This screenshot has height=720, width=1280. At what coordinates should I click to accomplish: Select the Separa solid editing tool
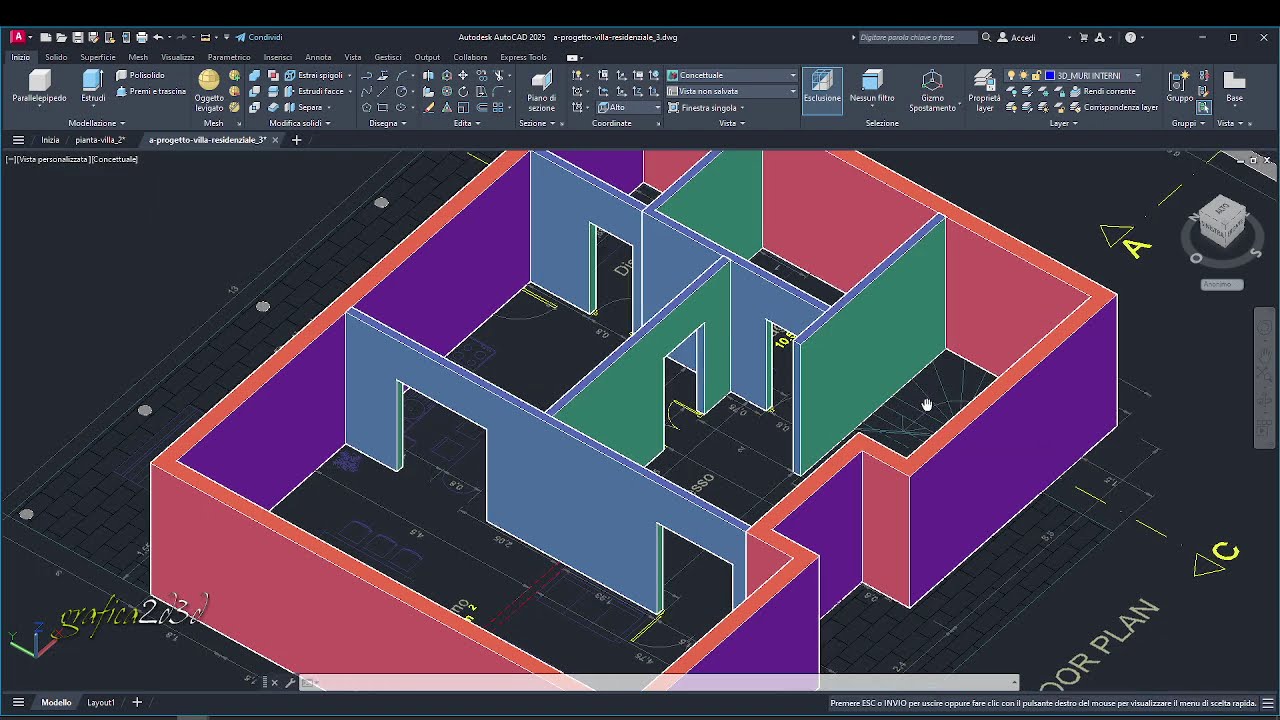pos(309,107)
